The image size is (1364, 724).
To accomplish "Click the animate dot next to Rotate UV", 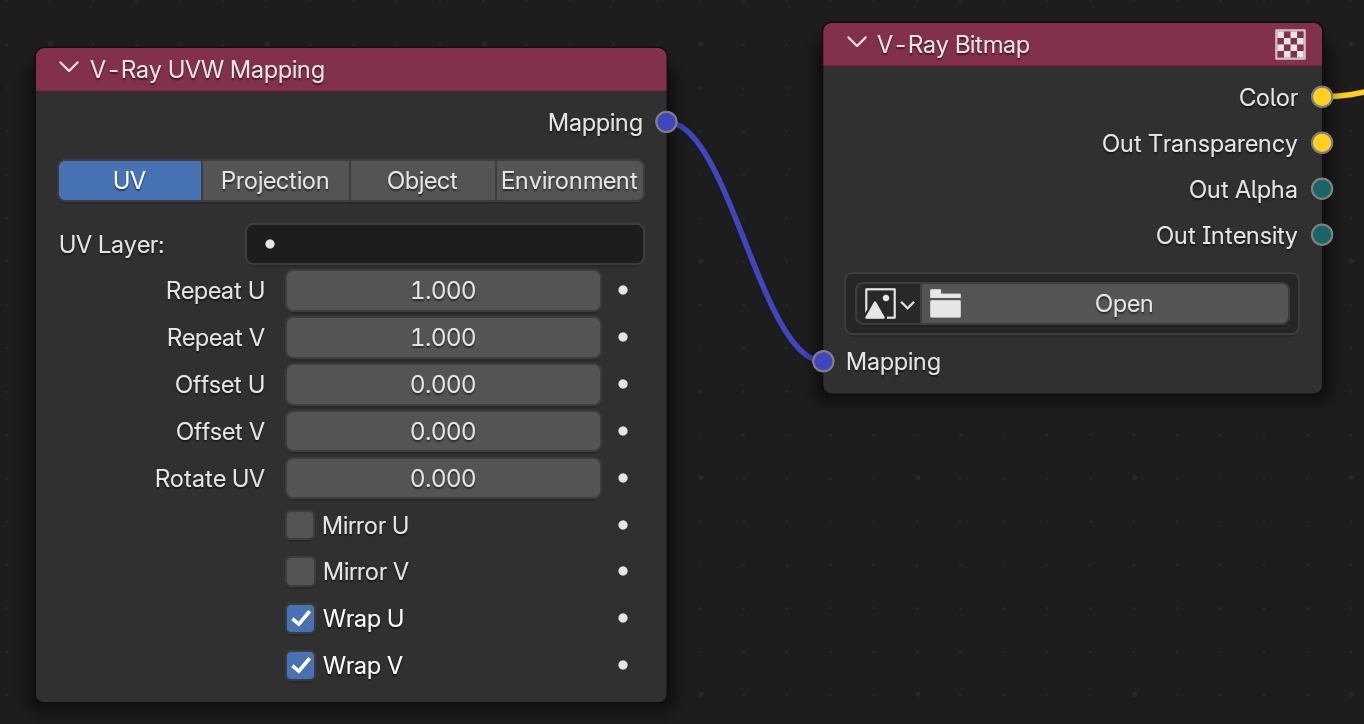I will click(x=623, y=479).
